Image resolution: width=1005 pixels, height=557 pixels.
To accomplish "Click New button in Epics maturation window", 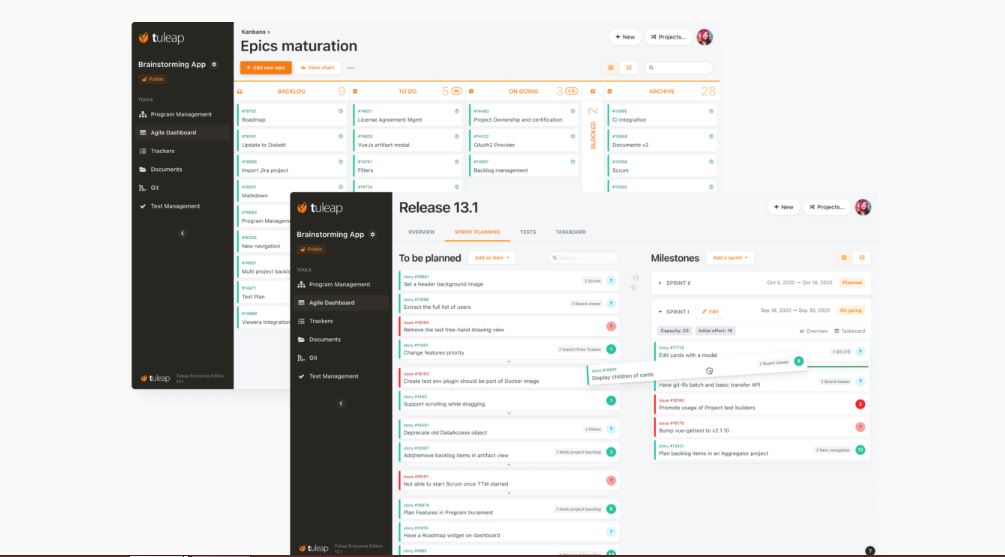I will [x=625, y=37].
